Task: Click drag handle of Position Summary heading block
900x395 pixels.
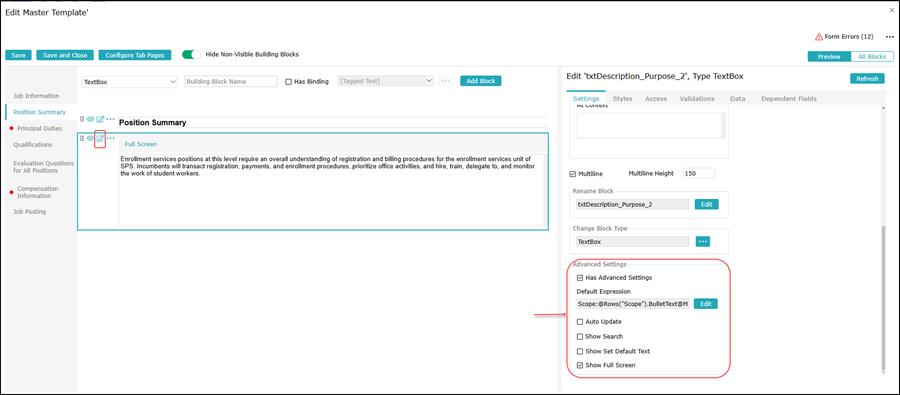Action: [82, 119]
